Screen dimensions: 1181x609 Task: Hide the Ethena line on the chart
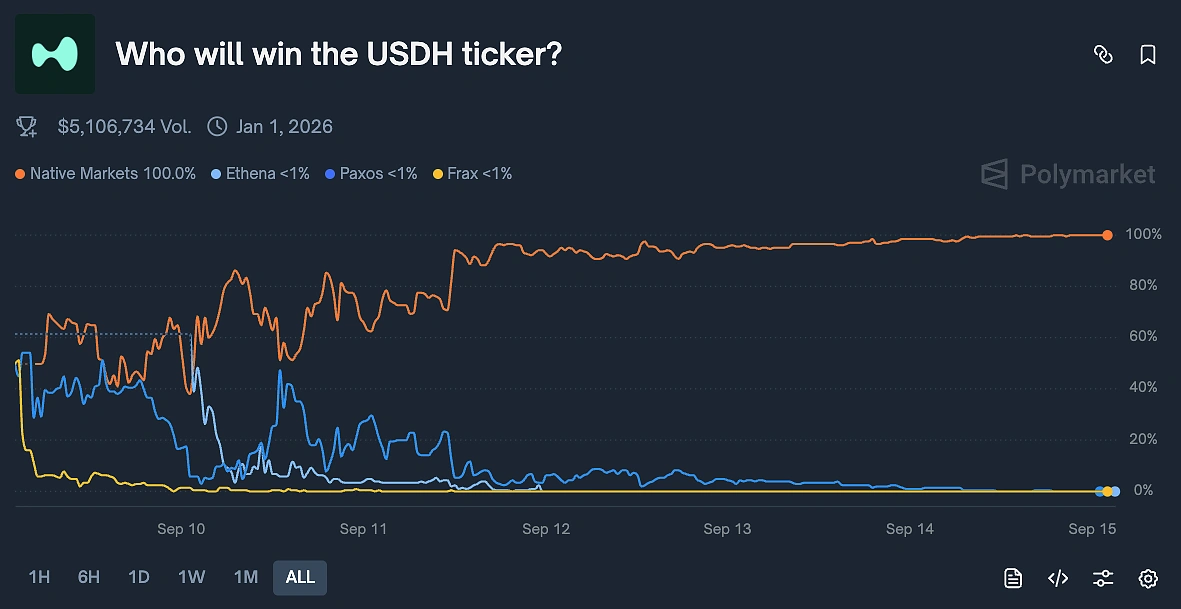coord(260,173)
